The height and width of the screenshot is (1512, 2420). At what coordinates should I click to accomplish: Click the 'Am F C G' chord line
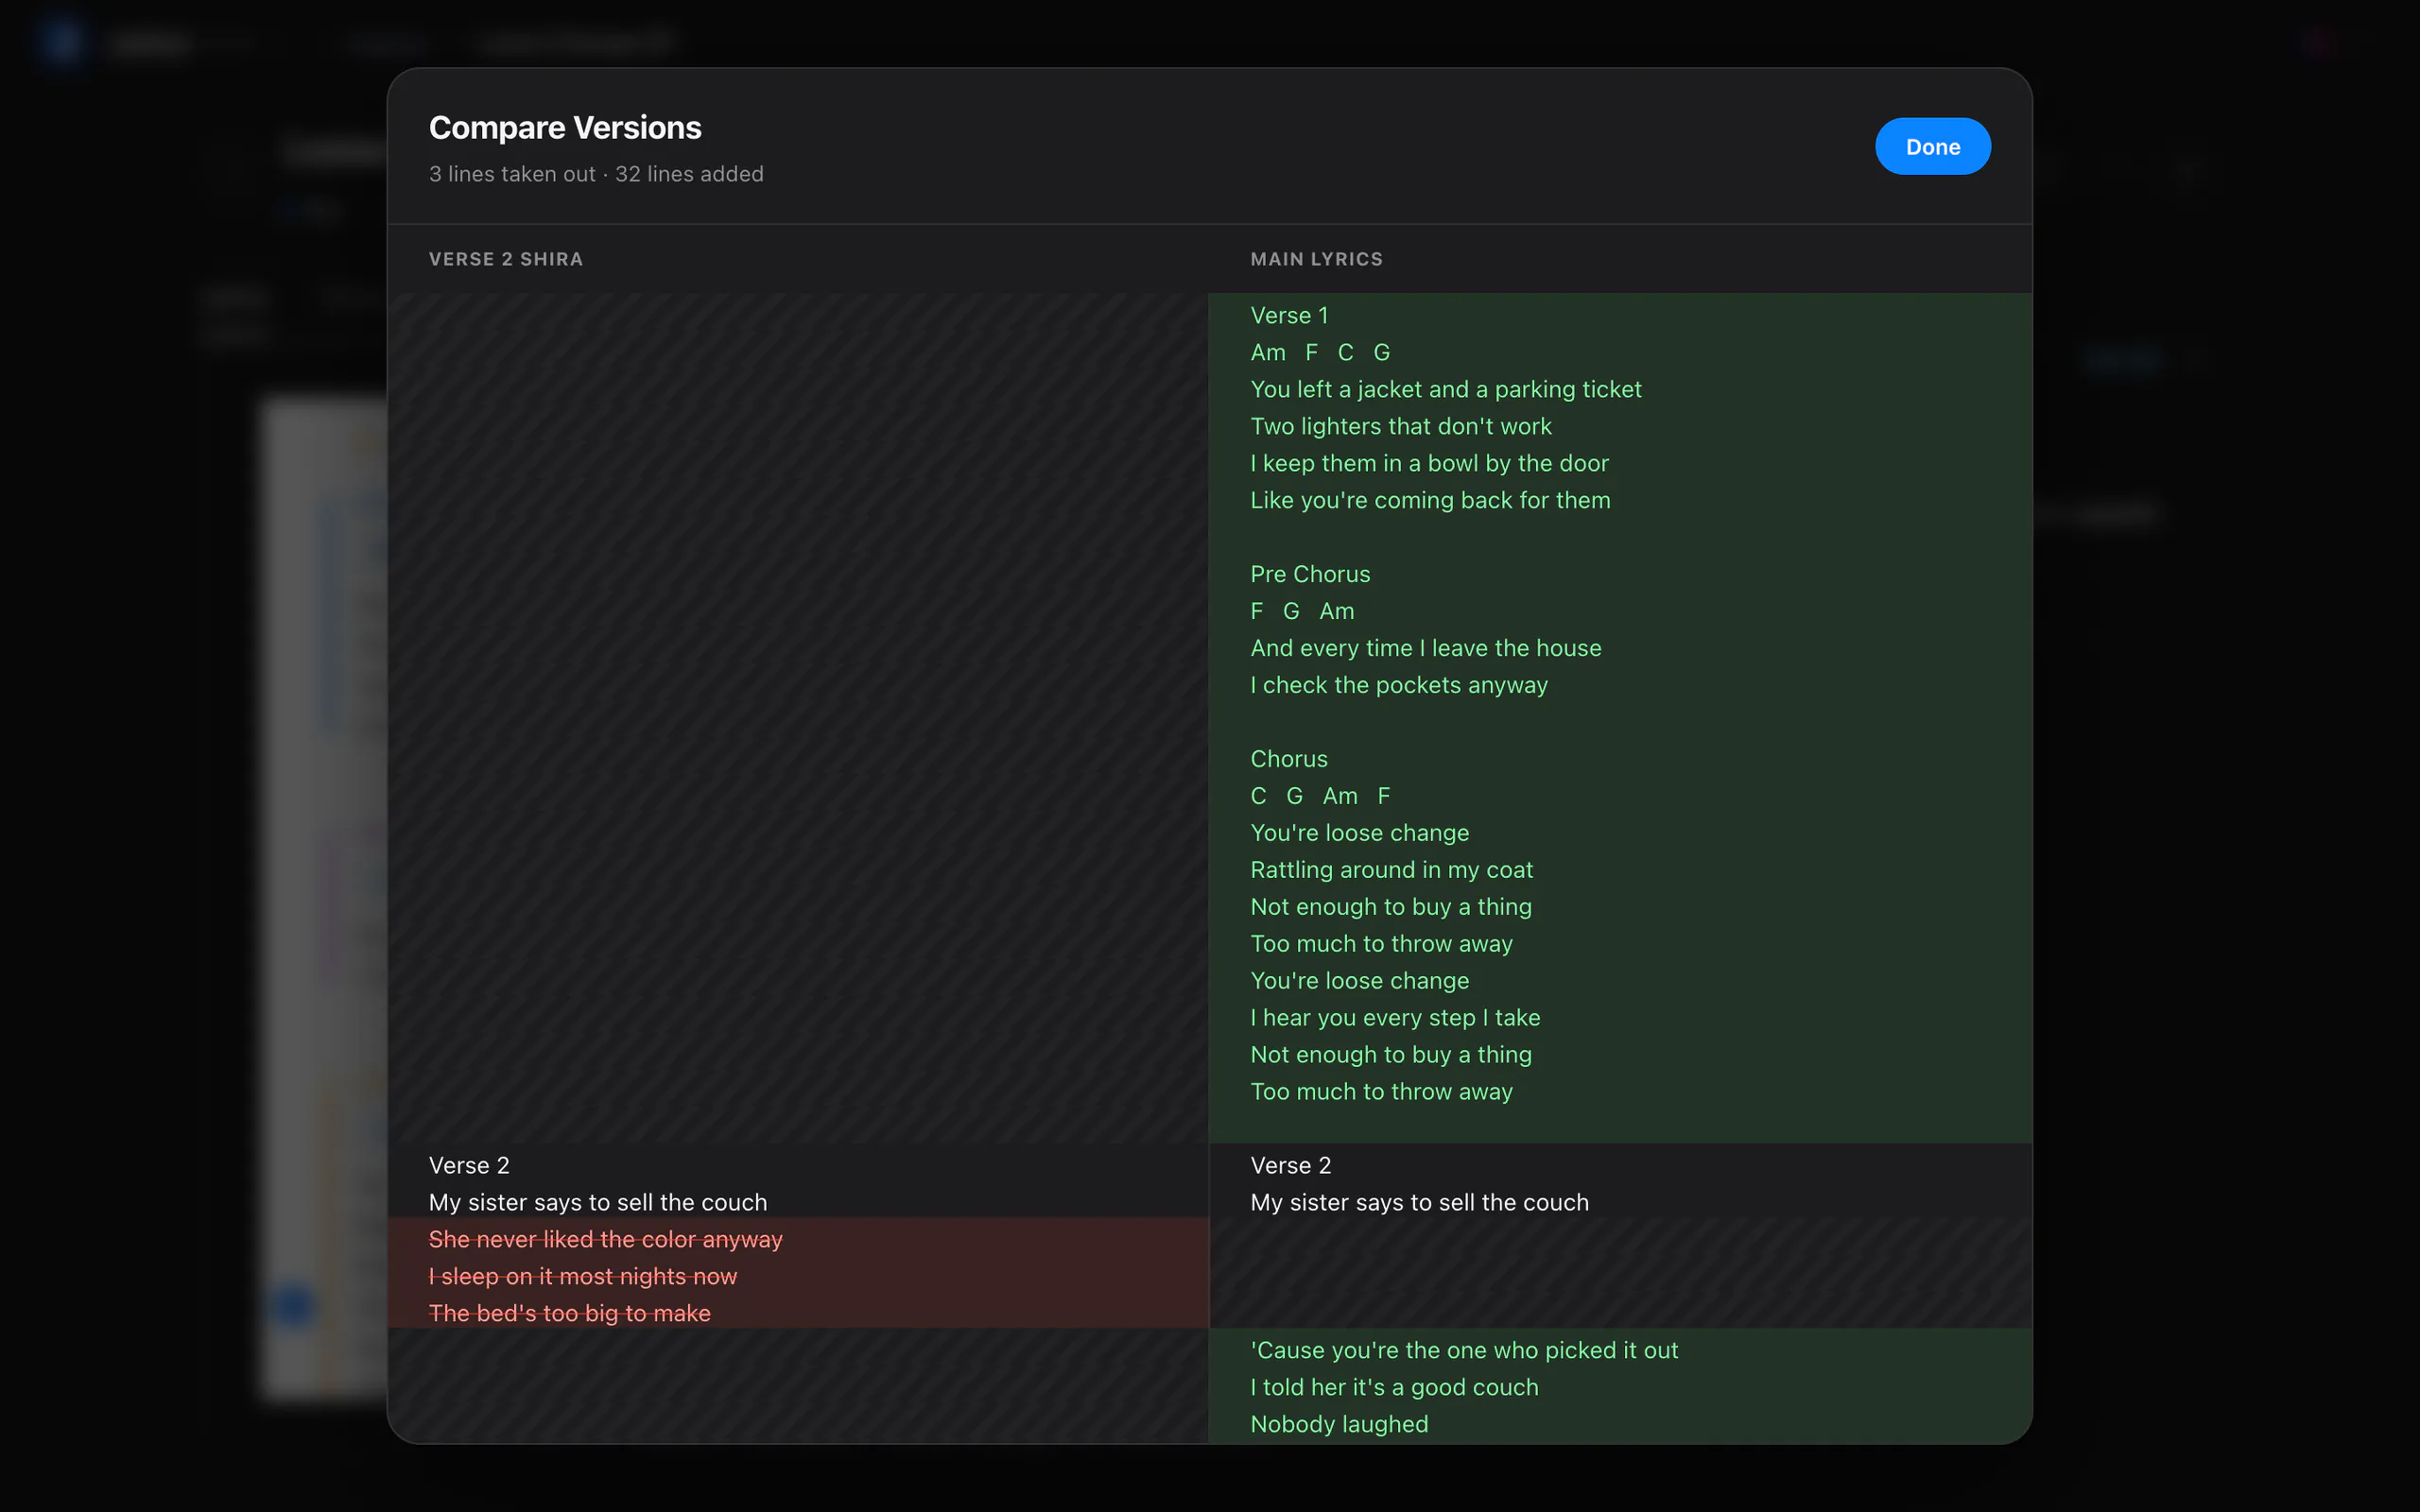(x=1320, y=352)
